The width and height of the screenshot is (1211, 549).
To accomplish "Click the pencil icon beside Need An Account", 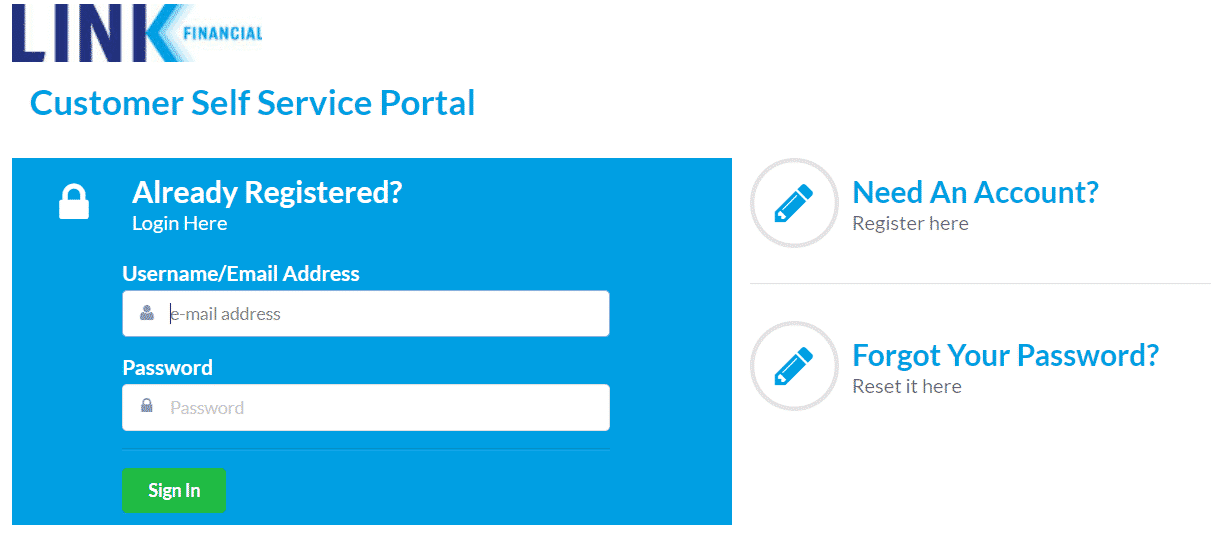I will (x=793, y=203).
